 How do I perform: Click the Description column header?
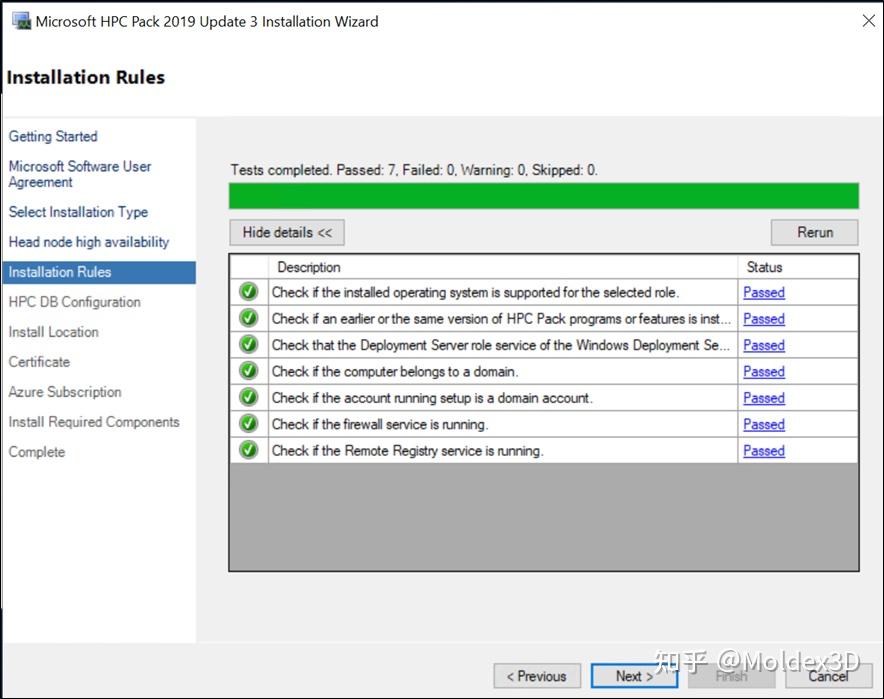point(309,267)
